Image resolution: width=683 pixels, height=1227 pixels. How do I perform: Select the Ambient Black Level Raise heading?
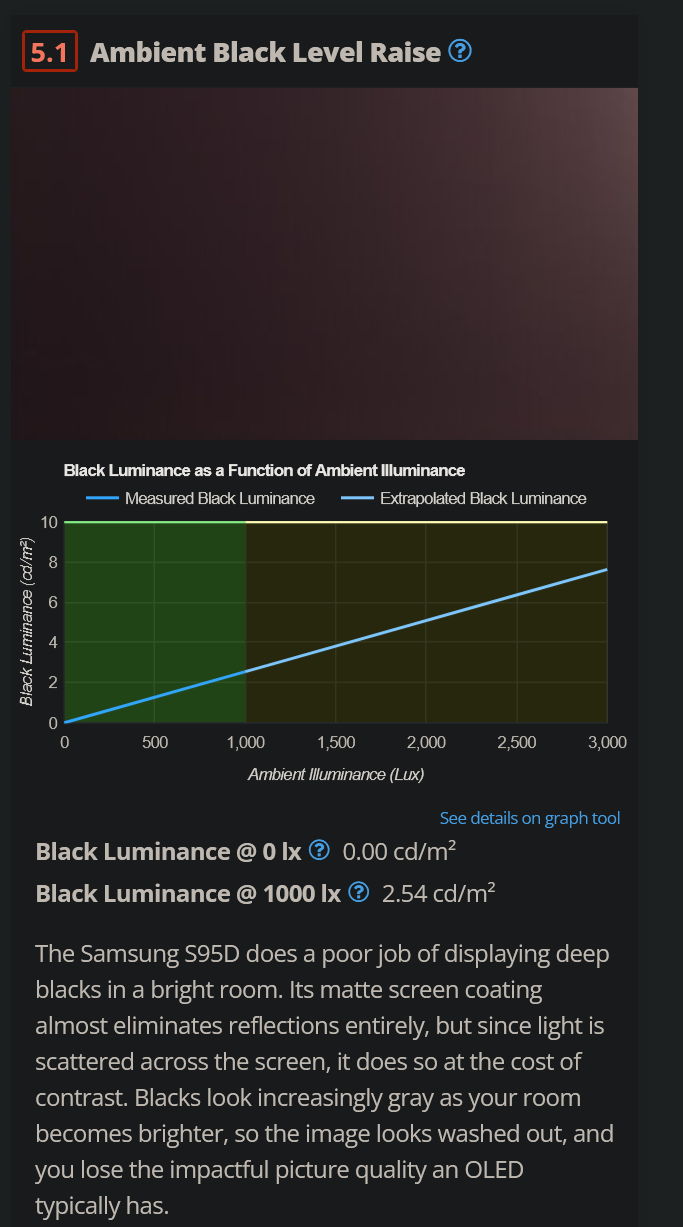click(263, 49)
